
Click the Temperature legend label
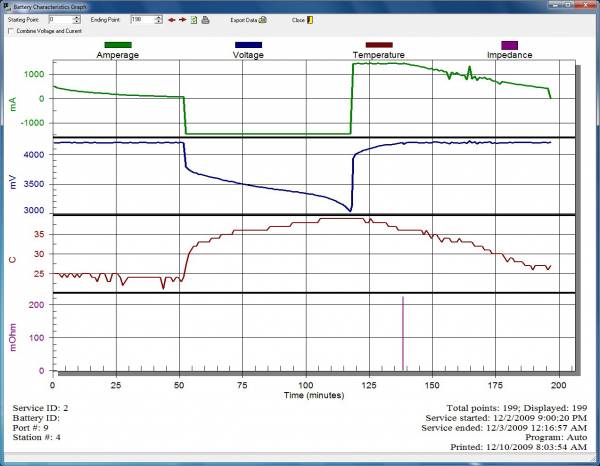(379, 55)
